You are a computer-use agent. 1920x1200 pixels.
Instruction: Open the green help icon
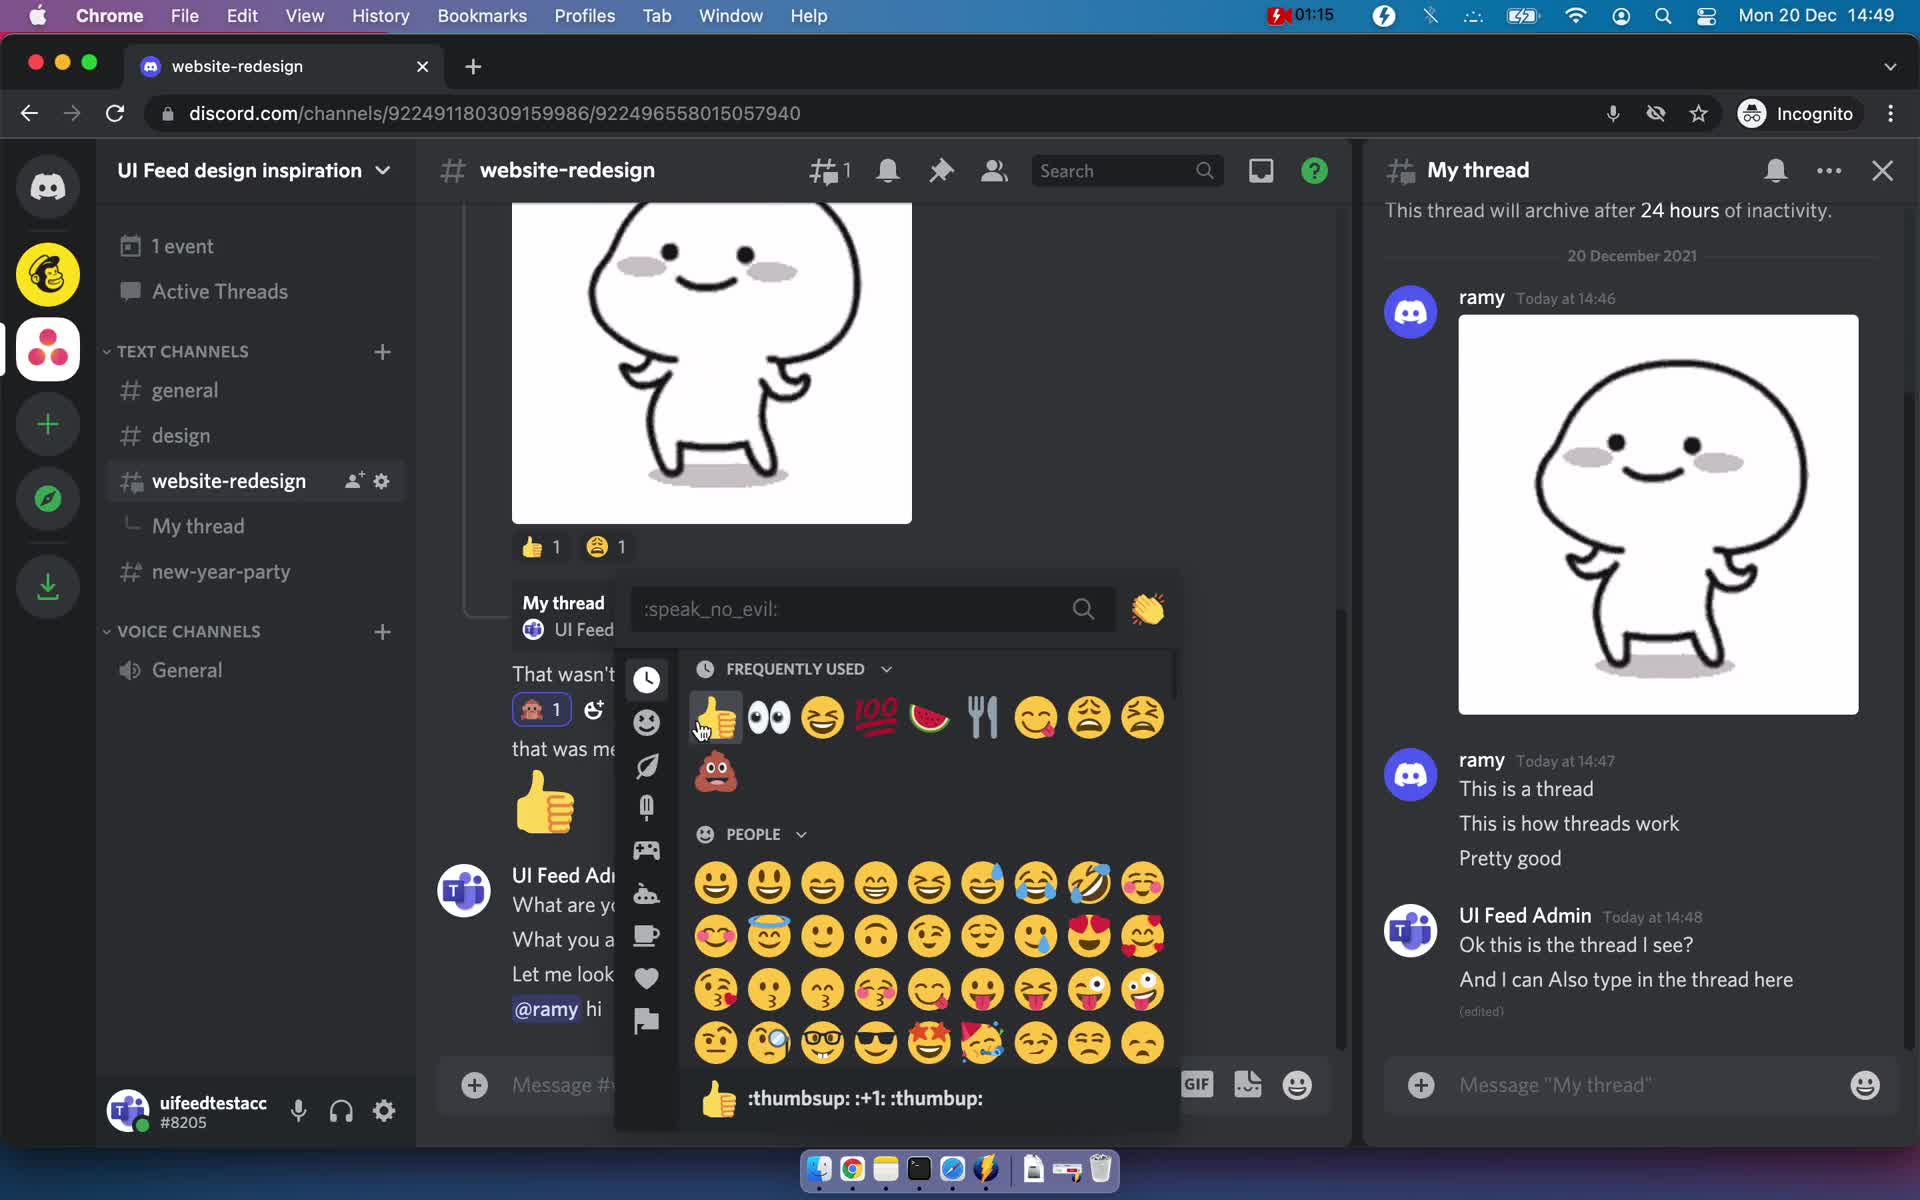pos(1314,171)
